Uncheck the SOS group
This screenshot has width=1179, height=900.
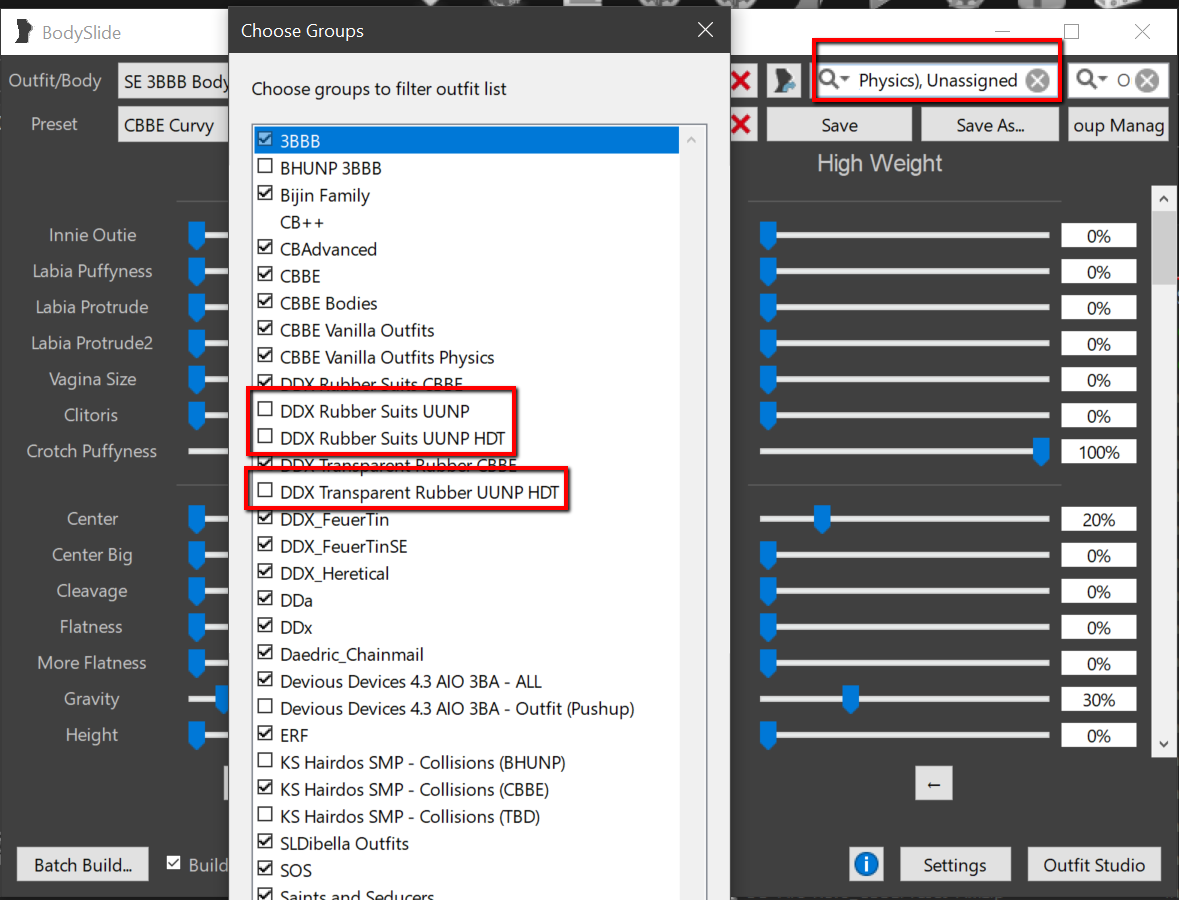pyautogui.click(x=265, y=869)
